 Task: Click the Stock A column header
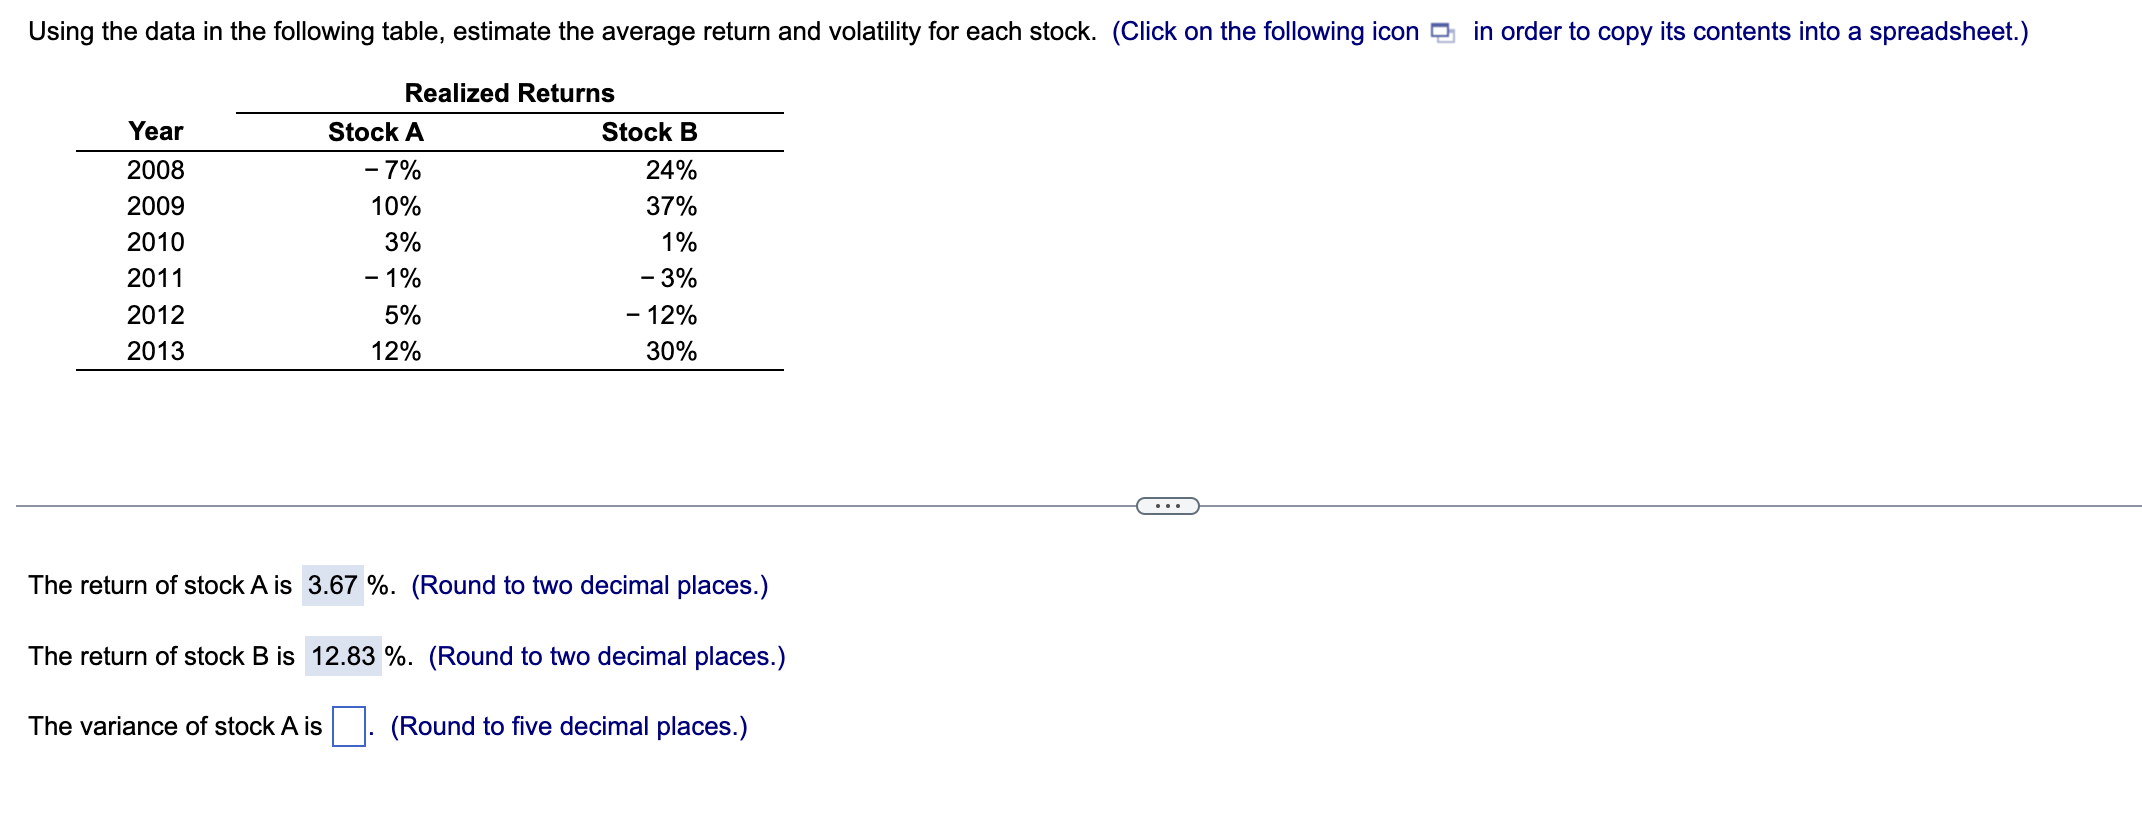376,131
